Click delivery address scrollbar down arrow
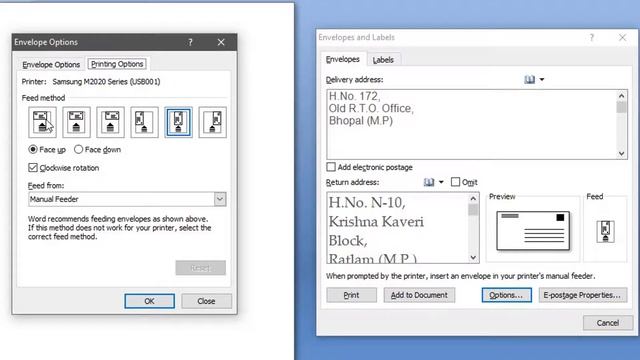640x360 pixels. (x=622, y=153)
